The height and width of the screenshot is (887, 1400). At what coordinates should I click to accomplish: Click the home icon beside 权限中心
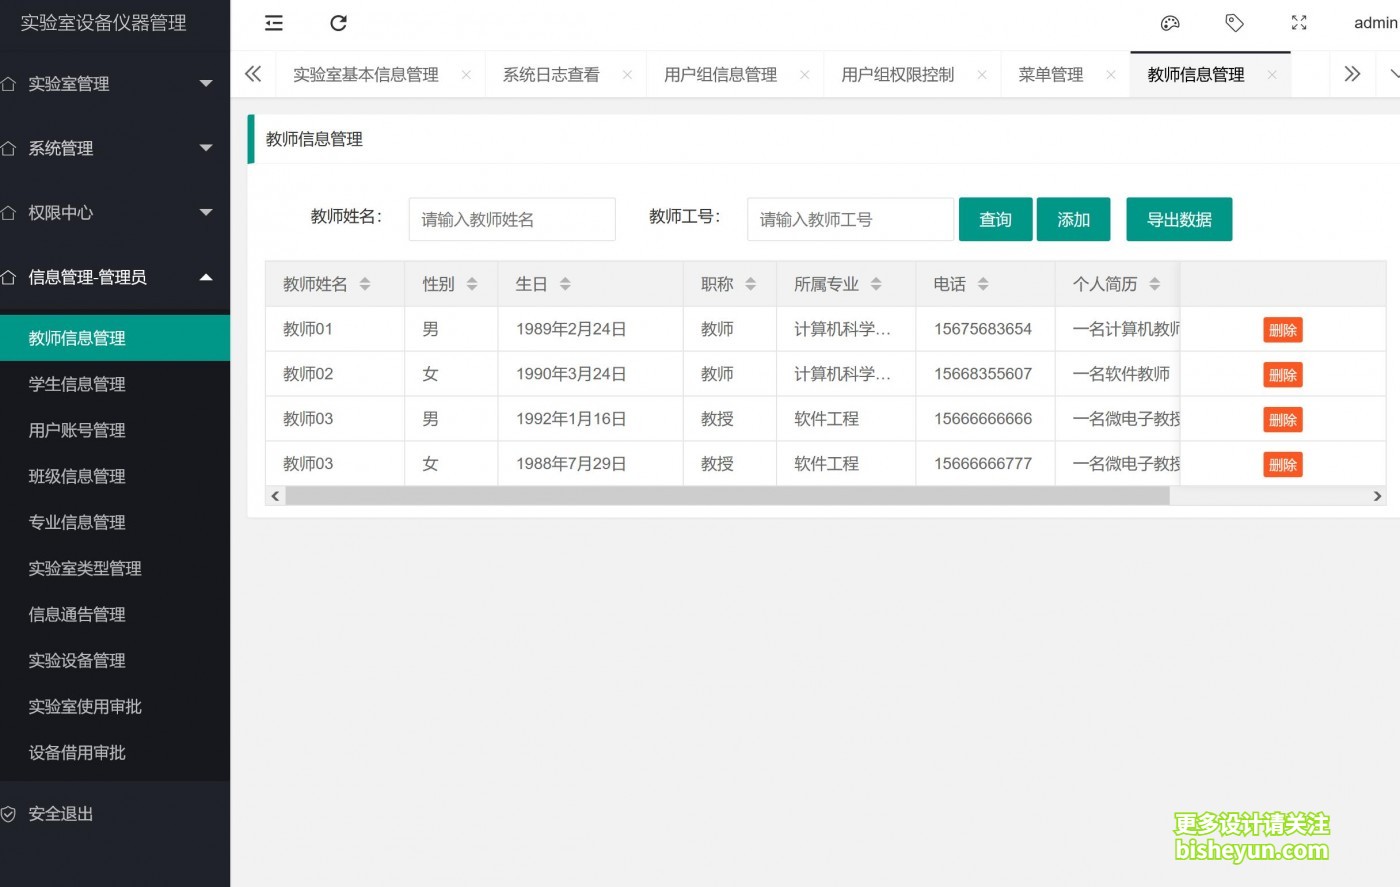pyautogui.click(x=8, y=213)
